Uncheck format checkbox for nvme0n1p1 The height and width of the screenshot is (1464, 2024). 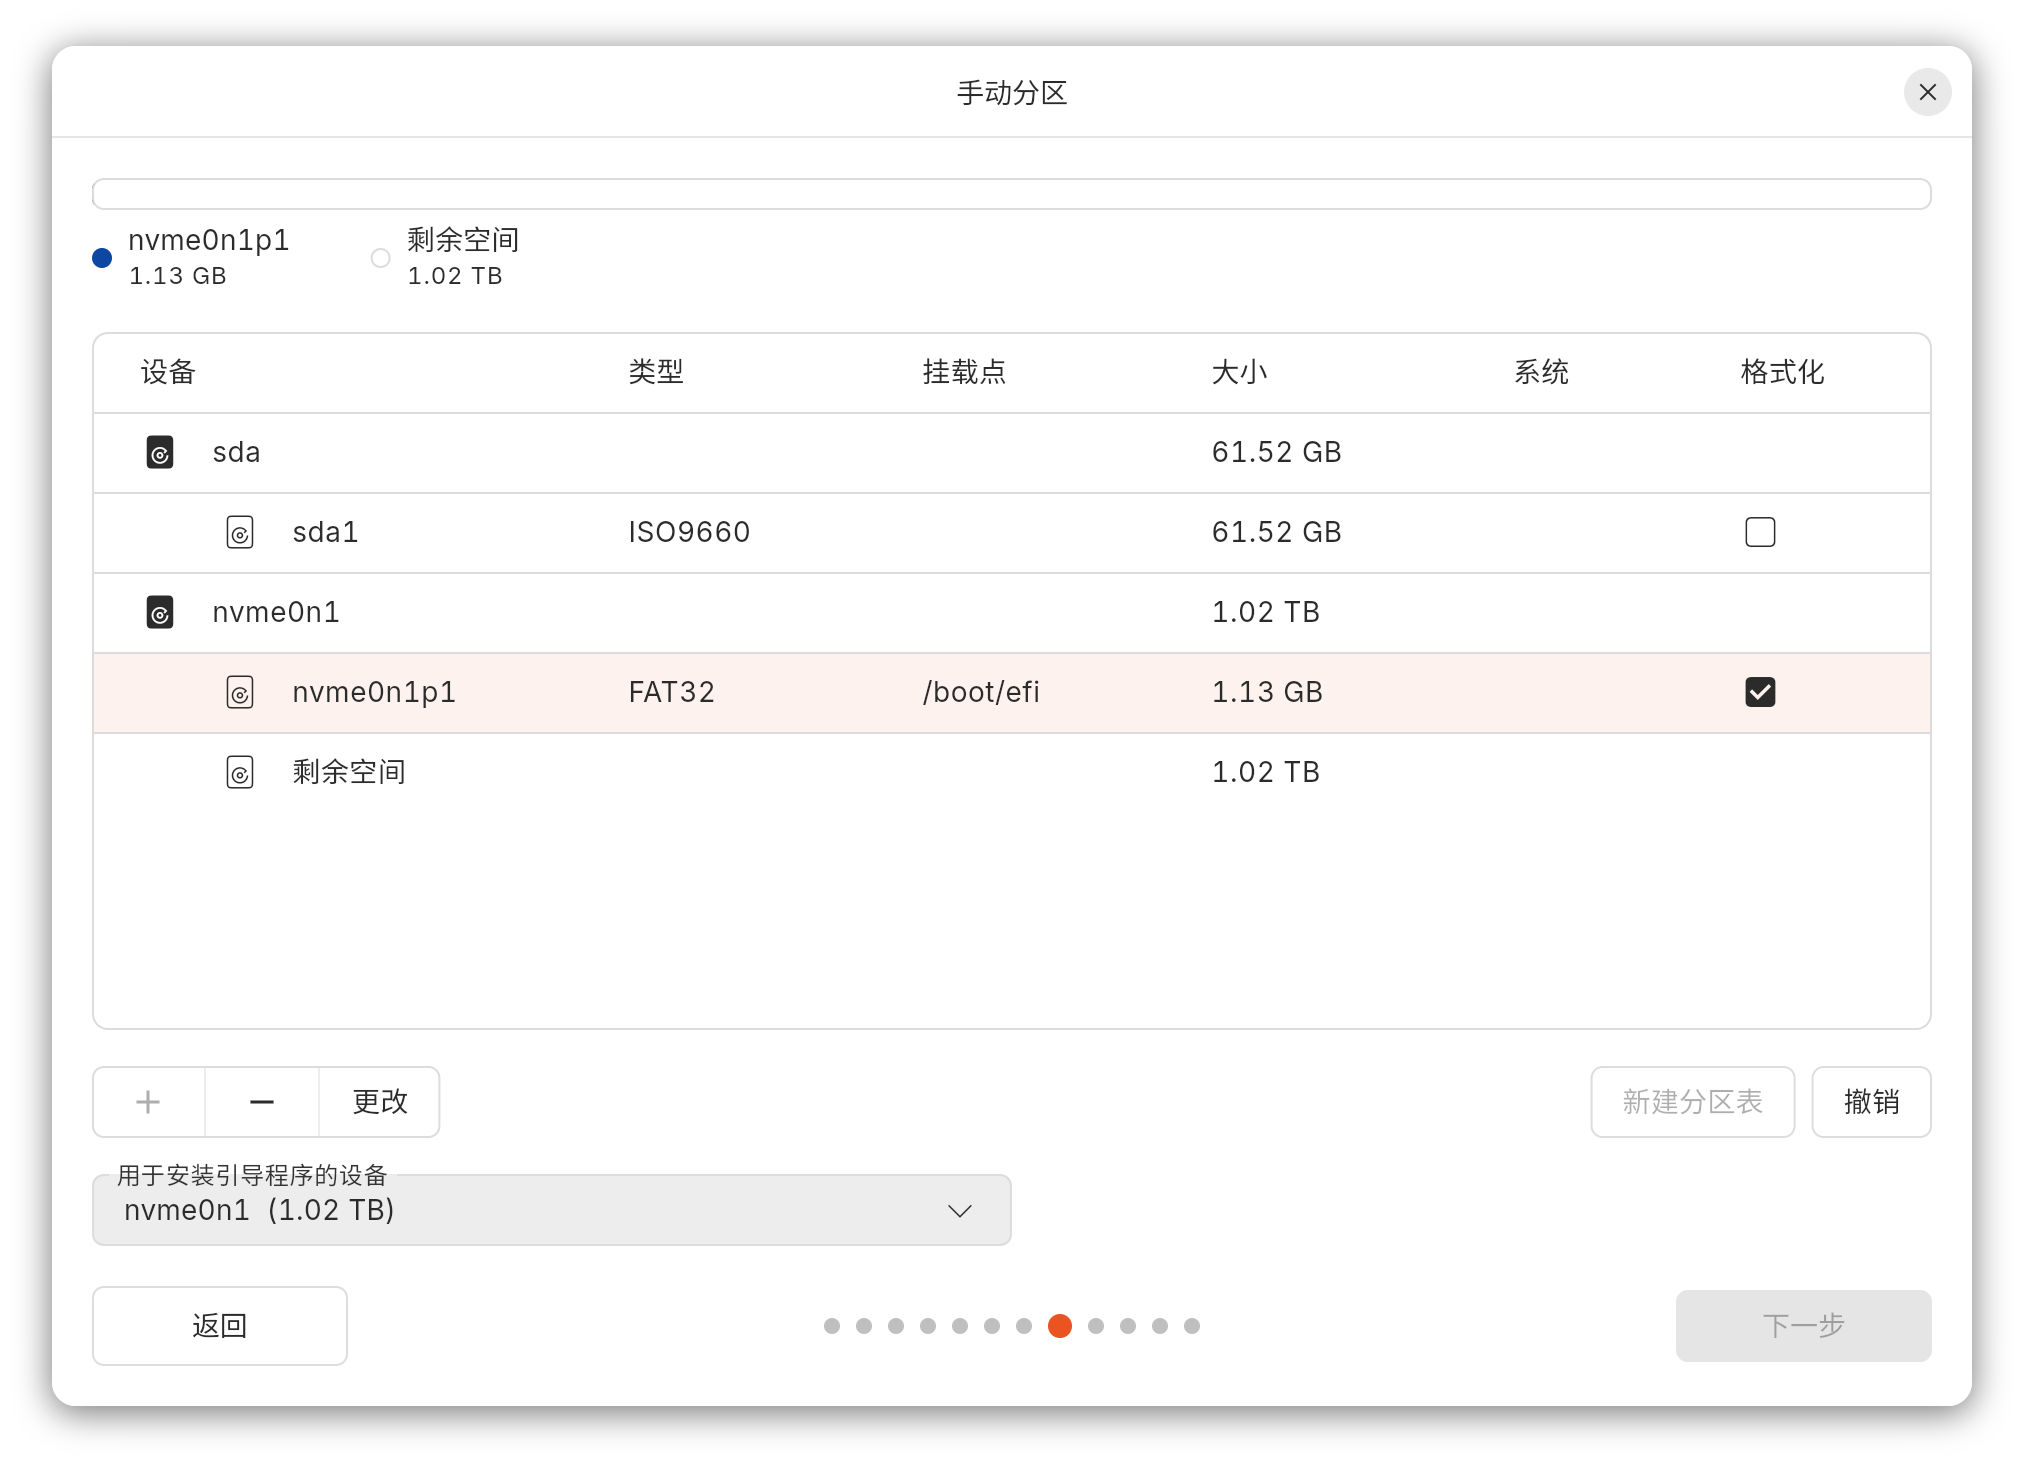pyautogui.click(x=1760, y=692)
